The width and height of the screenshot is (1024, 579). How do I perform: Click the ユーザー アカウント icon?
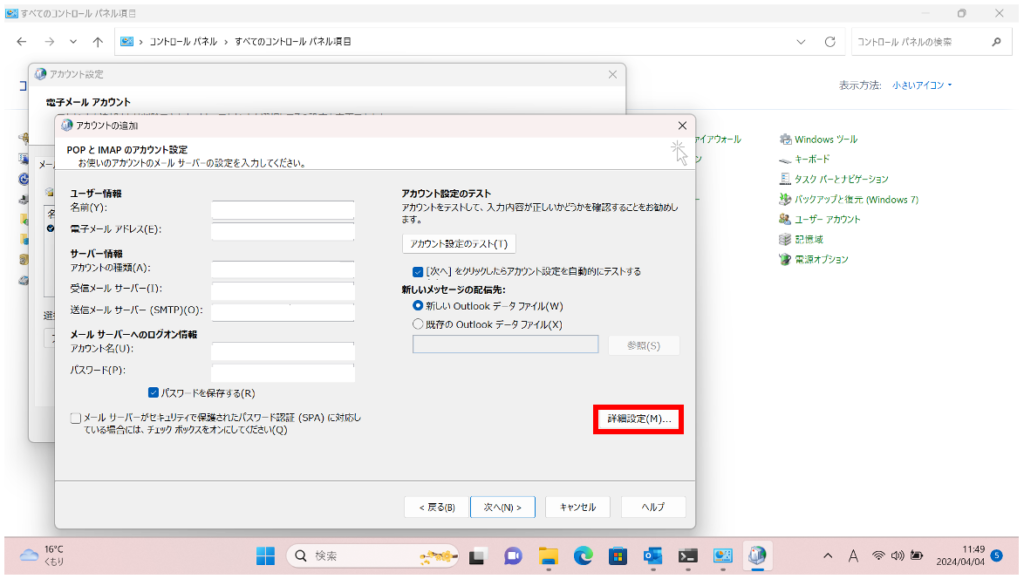pyautogui.click(x=786, y=219)
